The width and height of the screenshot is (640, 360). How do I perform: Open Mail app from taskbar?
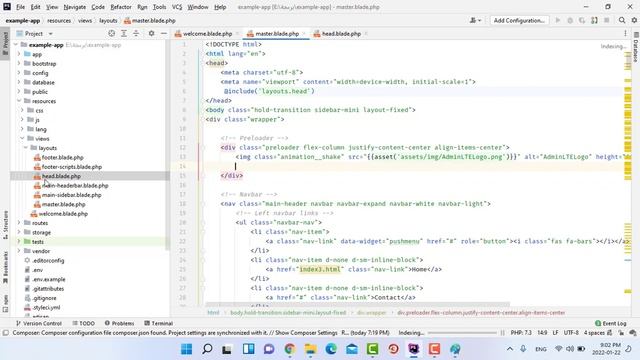tap(352, 349)
